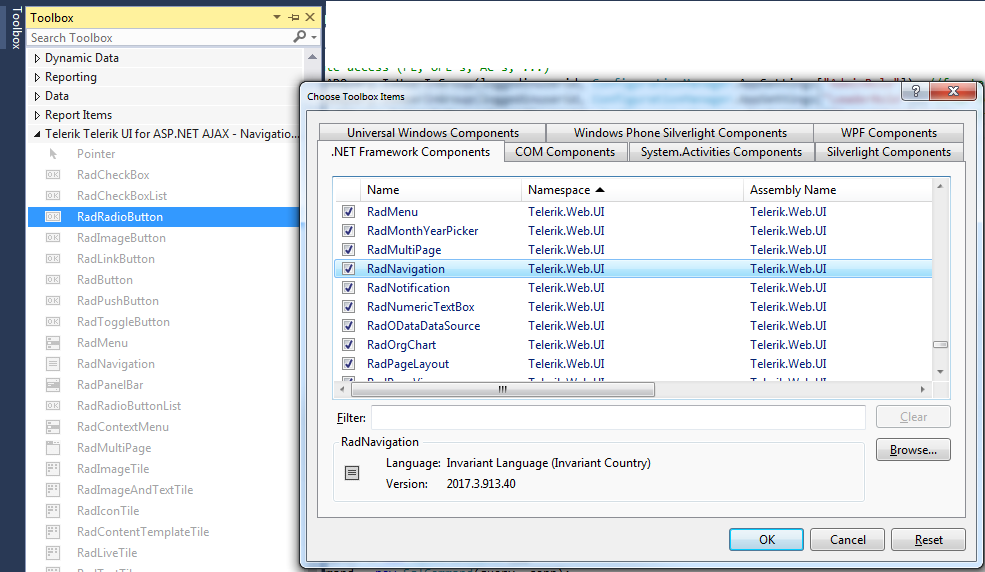Click the vertical scrollbar thumb in component list
This screenshot has height=572, width=985.
(940, 344)
